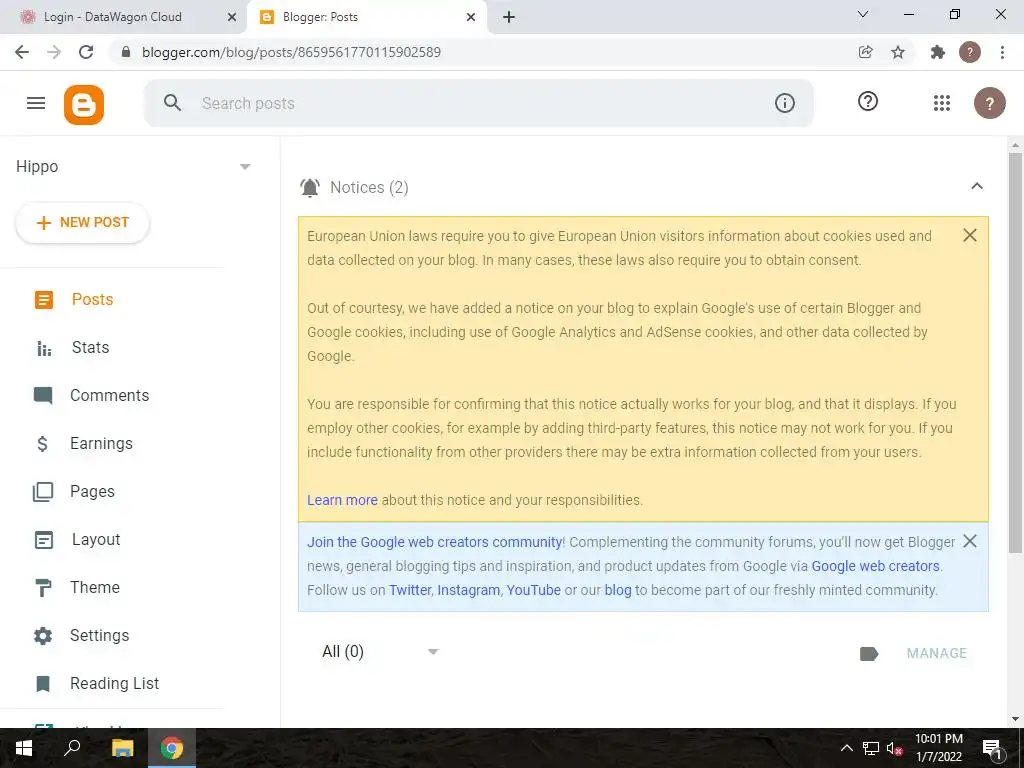Viewport: 1024px width, 768px height.
Task: Click the Pages icon
Action: coord(43,492)
